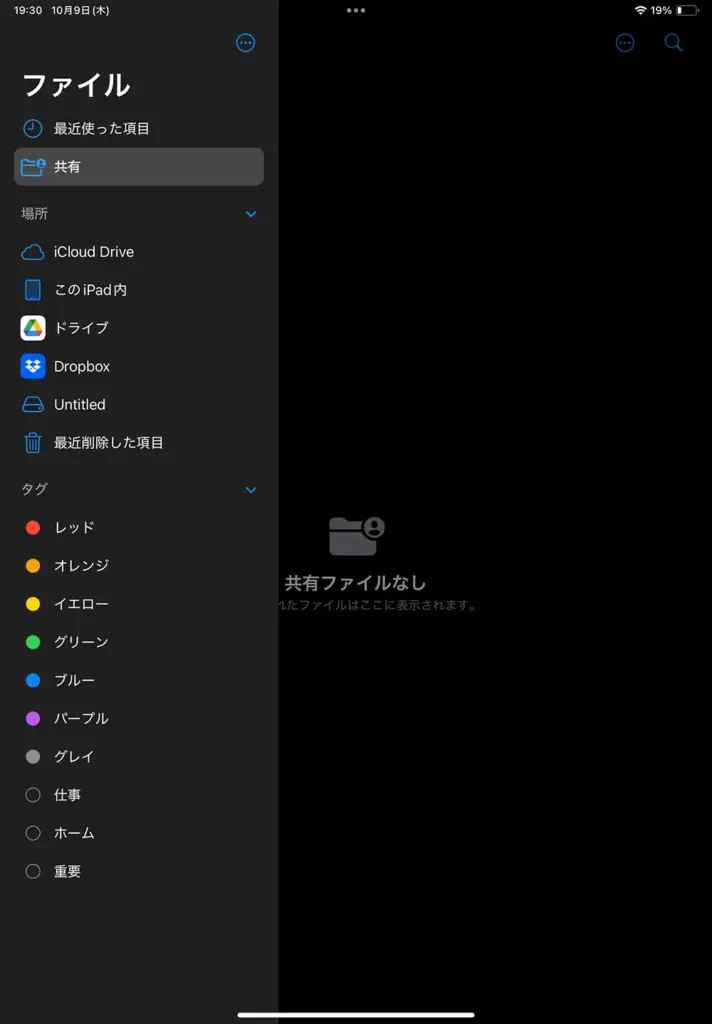
Task: Open the sidebar more options ellipsis button
Action: pos(246,43)
